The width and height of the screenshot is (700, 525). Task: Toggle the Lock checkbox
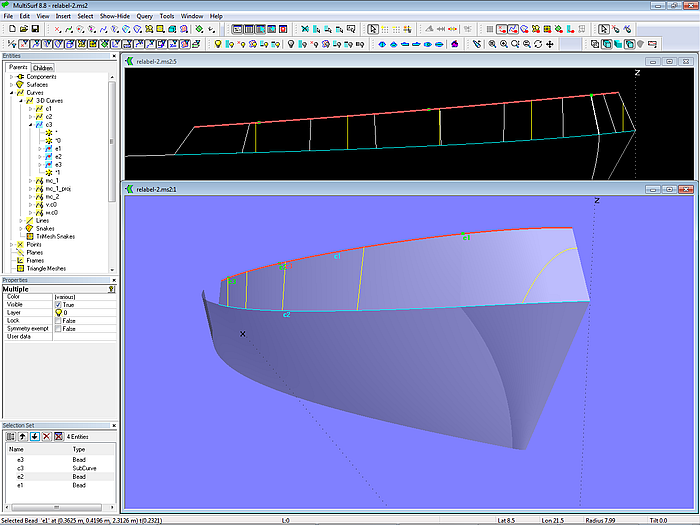click(58, 320)
